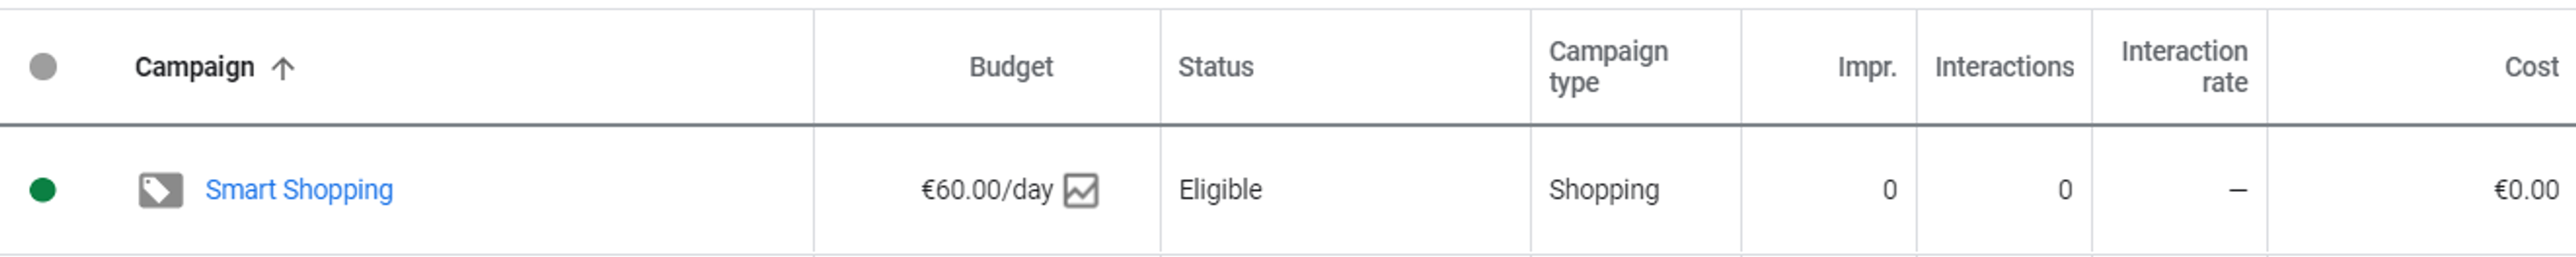
Task: Sort by the Campaign type column header
Action: (1608, 67)
